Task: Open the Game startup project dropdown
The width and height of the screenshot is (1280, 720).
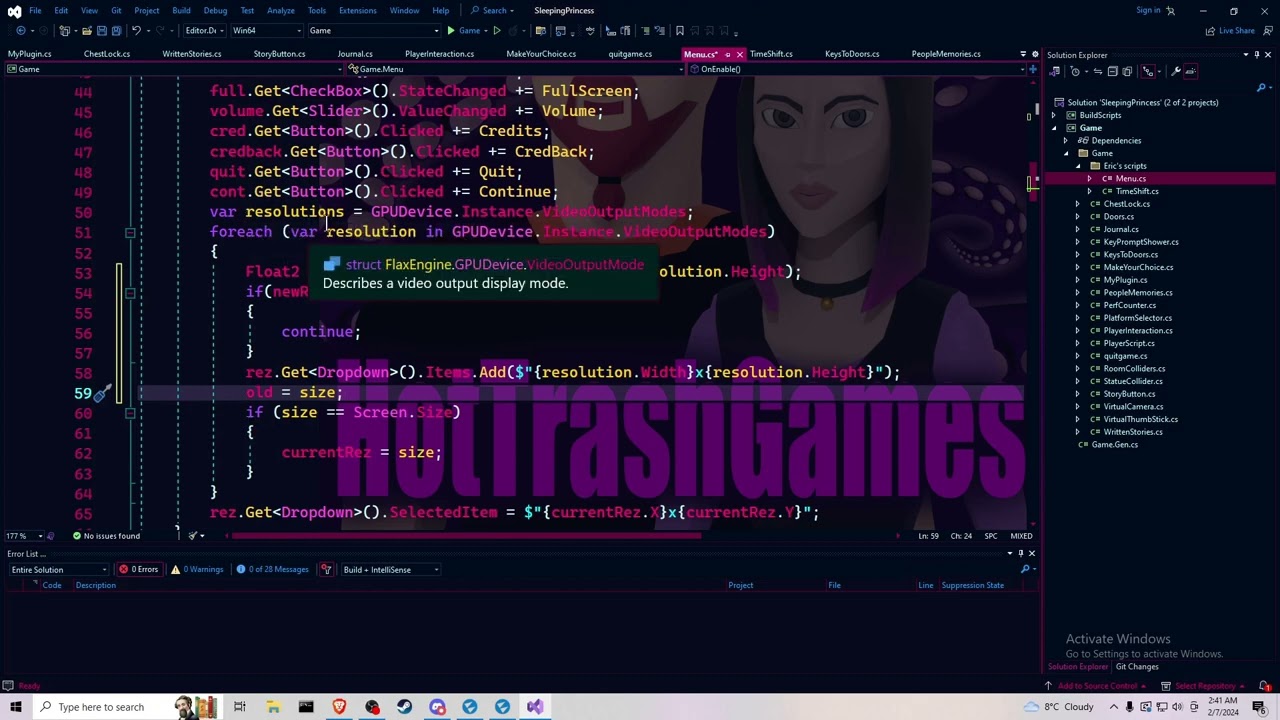Action: point(374,31)
